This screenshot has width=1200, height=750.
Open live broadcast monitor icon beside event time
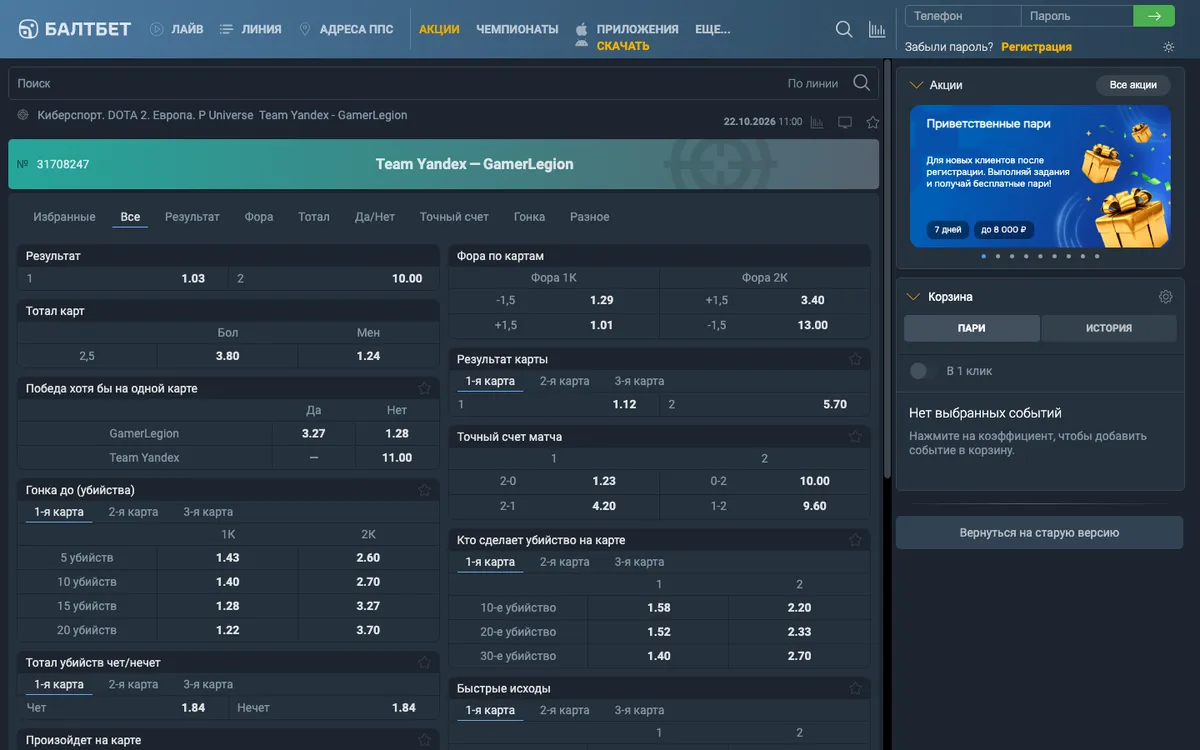click(x=845, y=122)
